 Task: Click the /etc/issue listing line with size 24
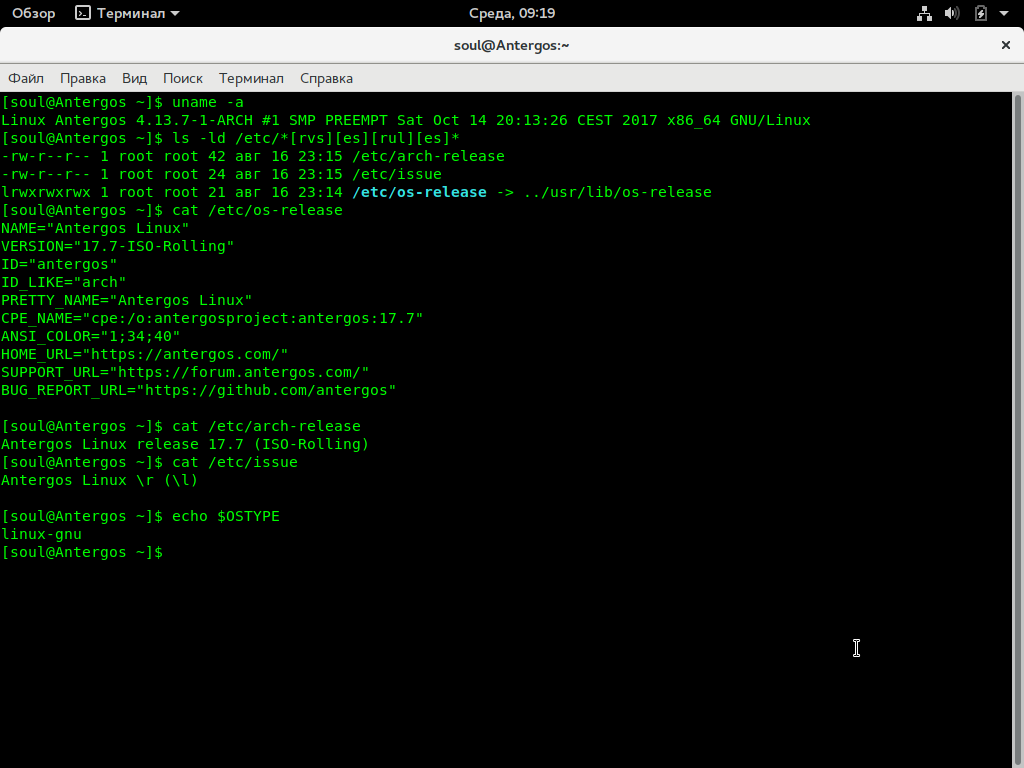tap(221, 174)
